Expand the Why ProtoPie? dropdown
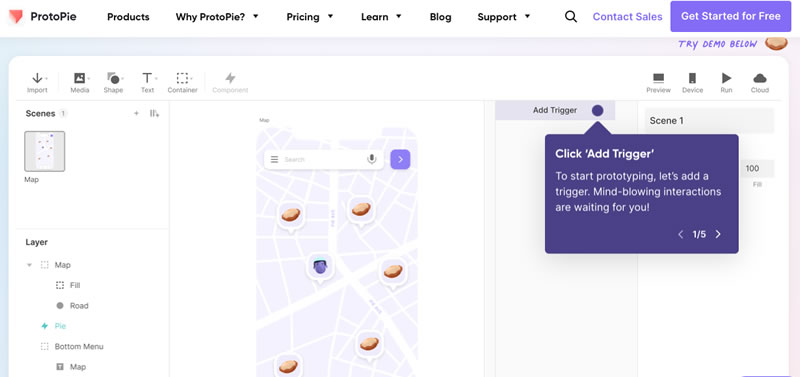Screen dimensions: 800x377 pos(217,17)
